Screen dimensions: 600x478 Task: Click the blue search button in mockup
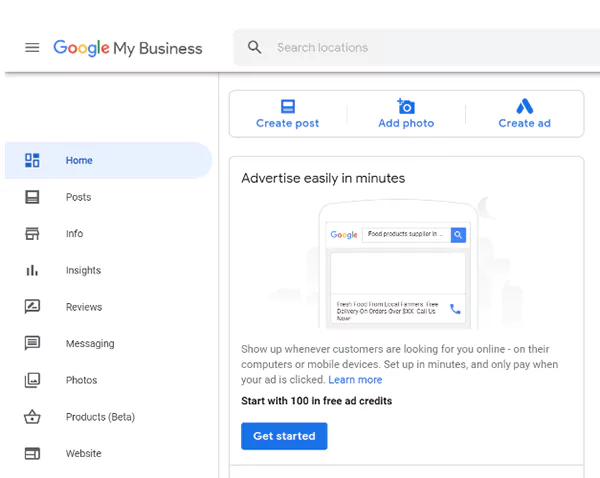click(x=458, y=235)
